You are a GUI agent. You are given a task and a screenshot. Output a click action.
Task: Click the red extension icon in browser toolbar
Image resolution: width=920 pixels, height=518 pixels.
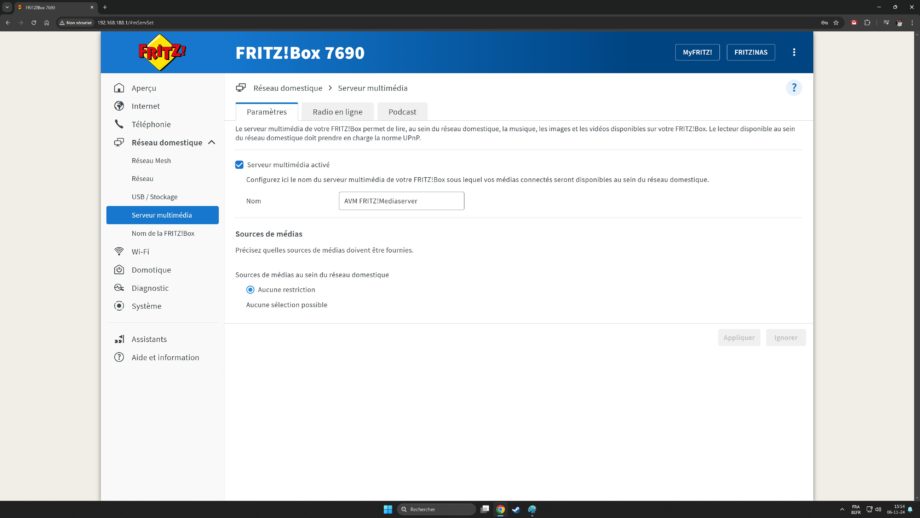tap(854, 22)
